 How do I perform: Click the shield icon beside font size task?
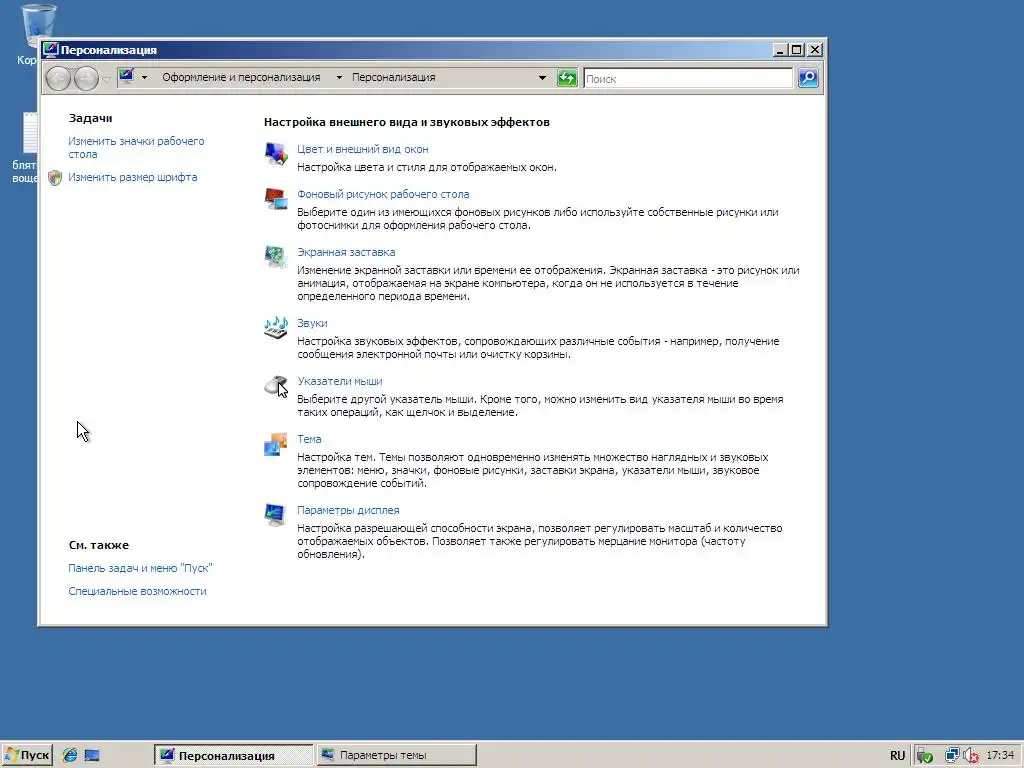[55, 178]
